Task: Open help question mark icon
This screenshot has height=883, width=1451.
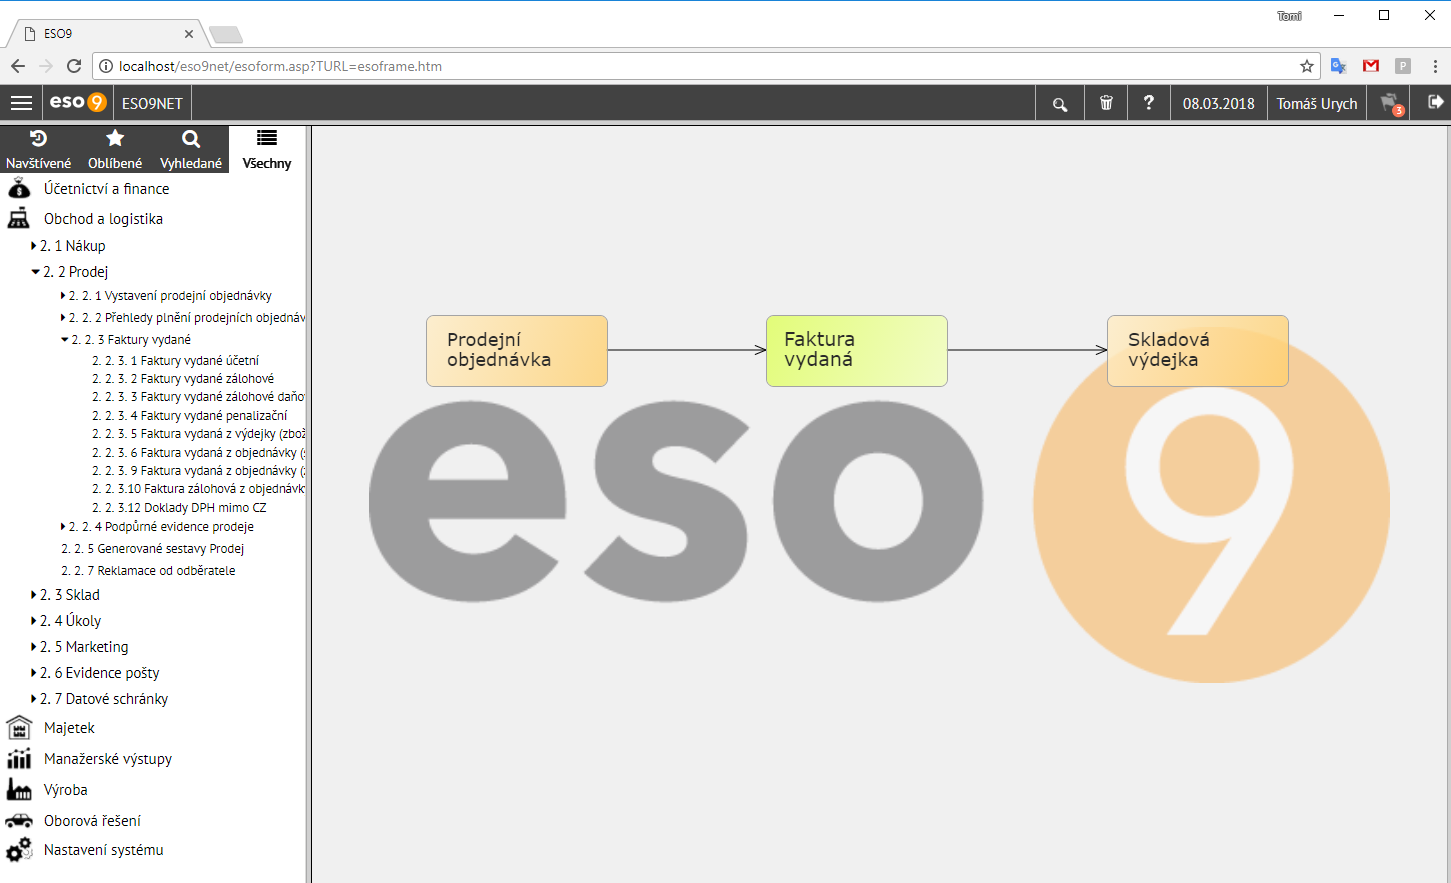Action: pyautogui.click(x=1148, y=103)
